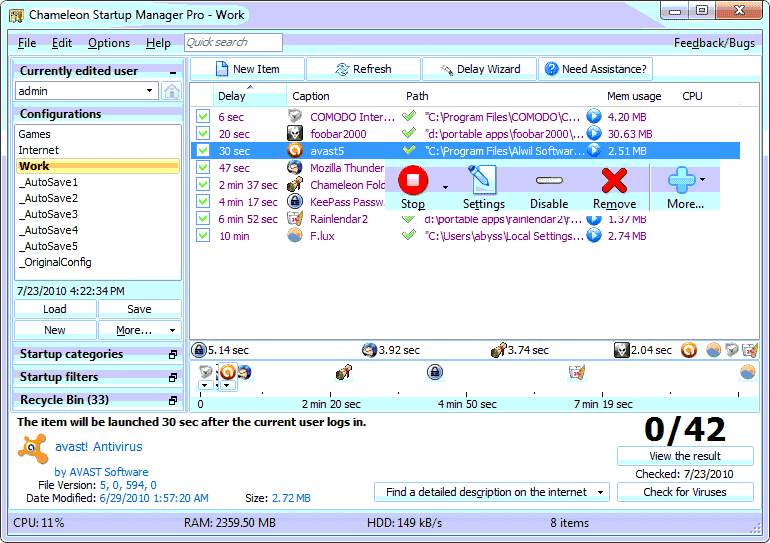Collapse the Currently edited user panel
Image resolution: width=770 pixels, height=543 pixels.
[173, 72]
